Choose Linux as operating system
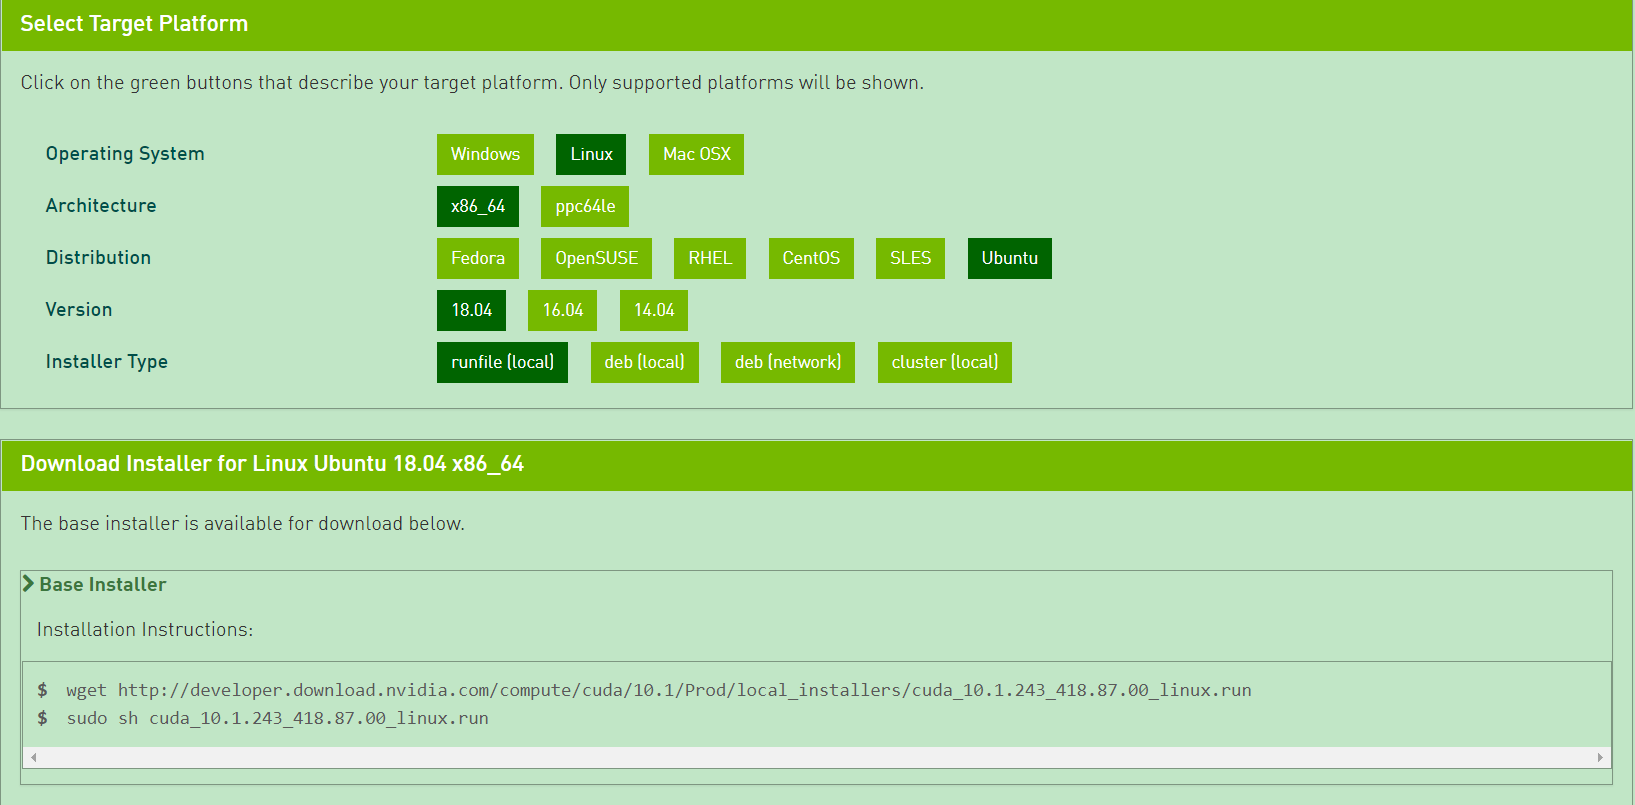Image resolution: width=1635 pixels, height=805 pixels. [x=591, y=154]
